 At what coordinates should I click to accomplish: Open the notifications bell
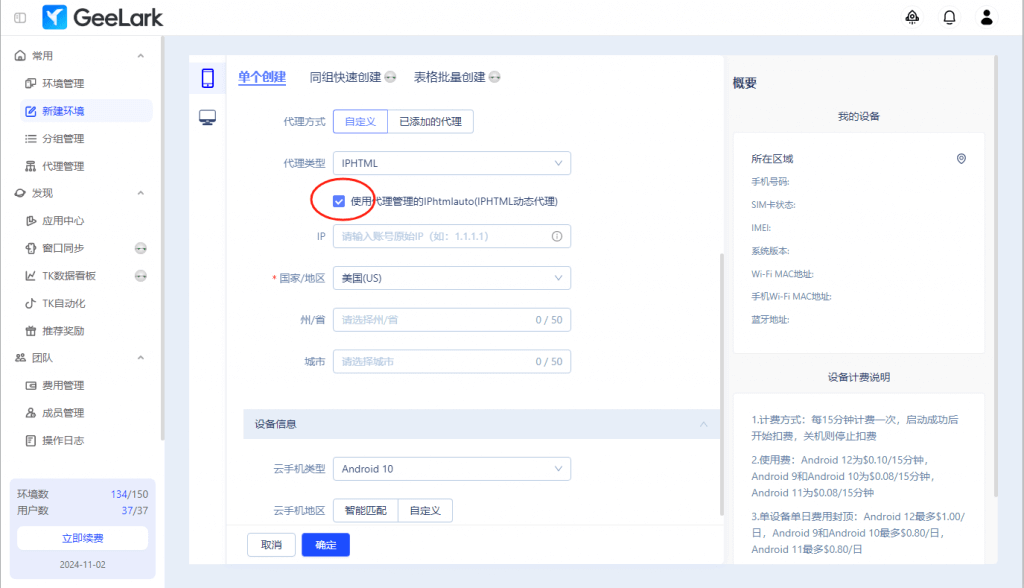(x=949, y=17)
